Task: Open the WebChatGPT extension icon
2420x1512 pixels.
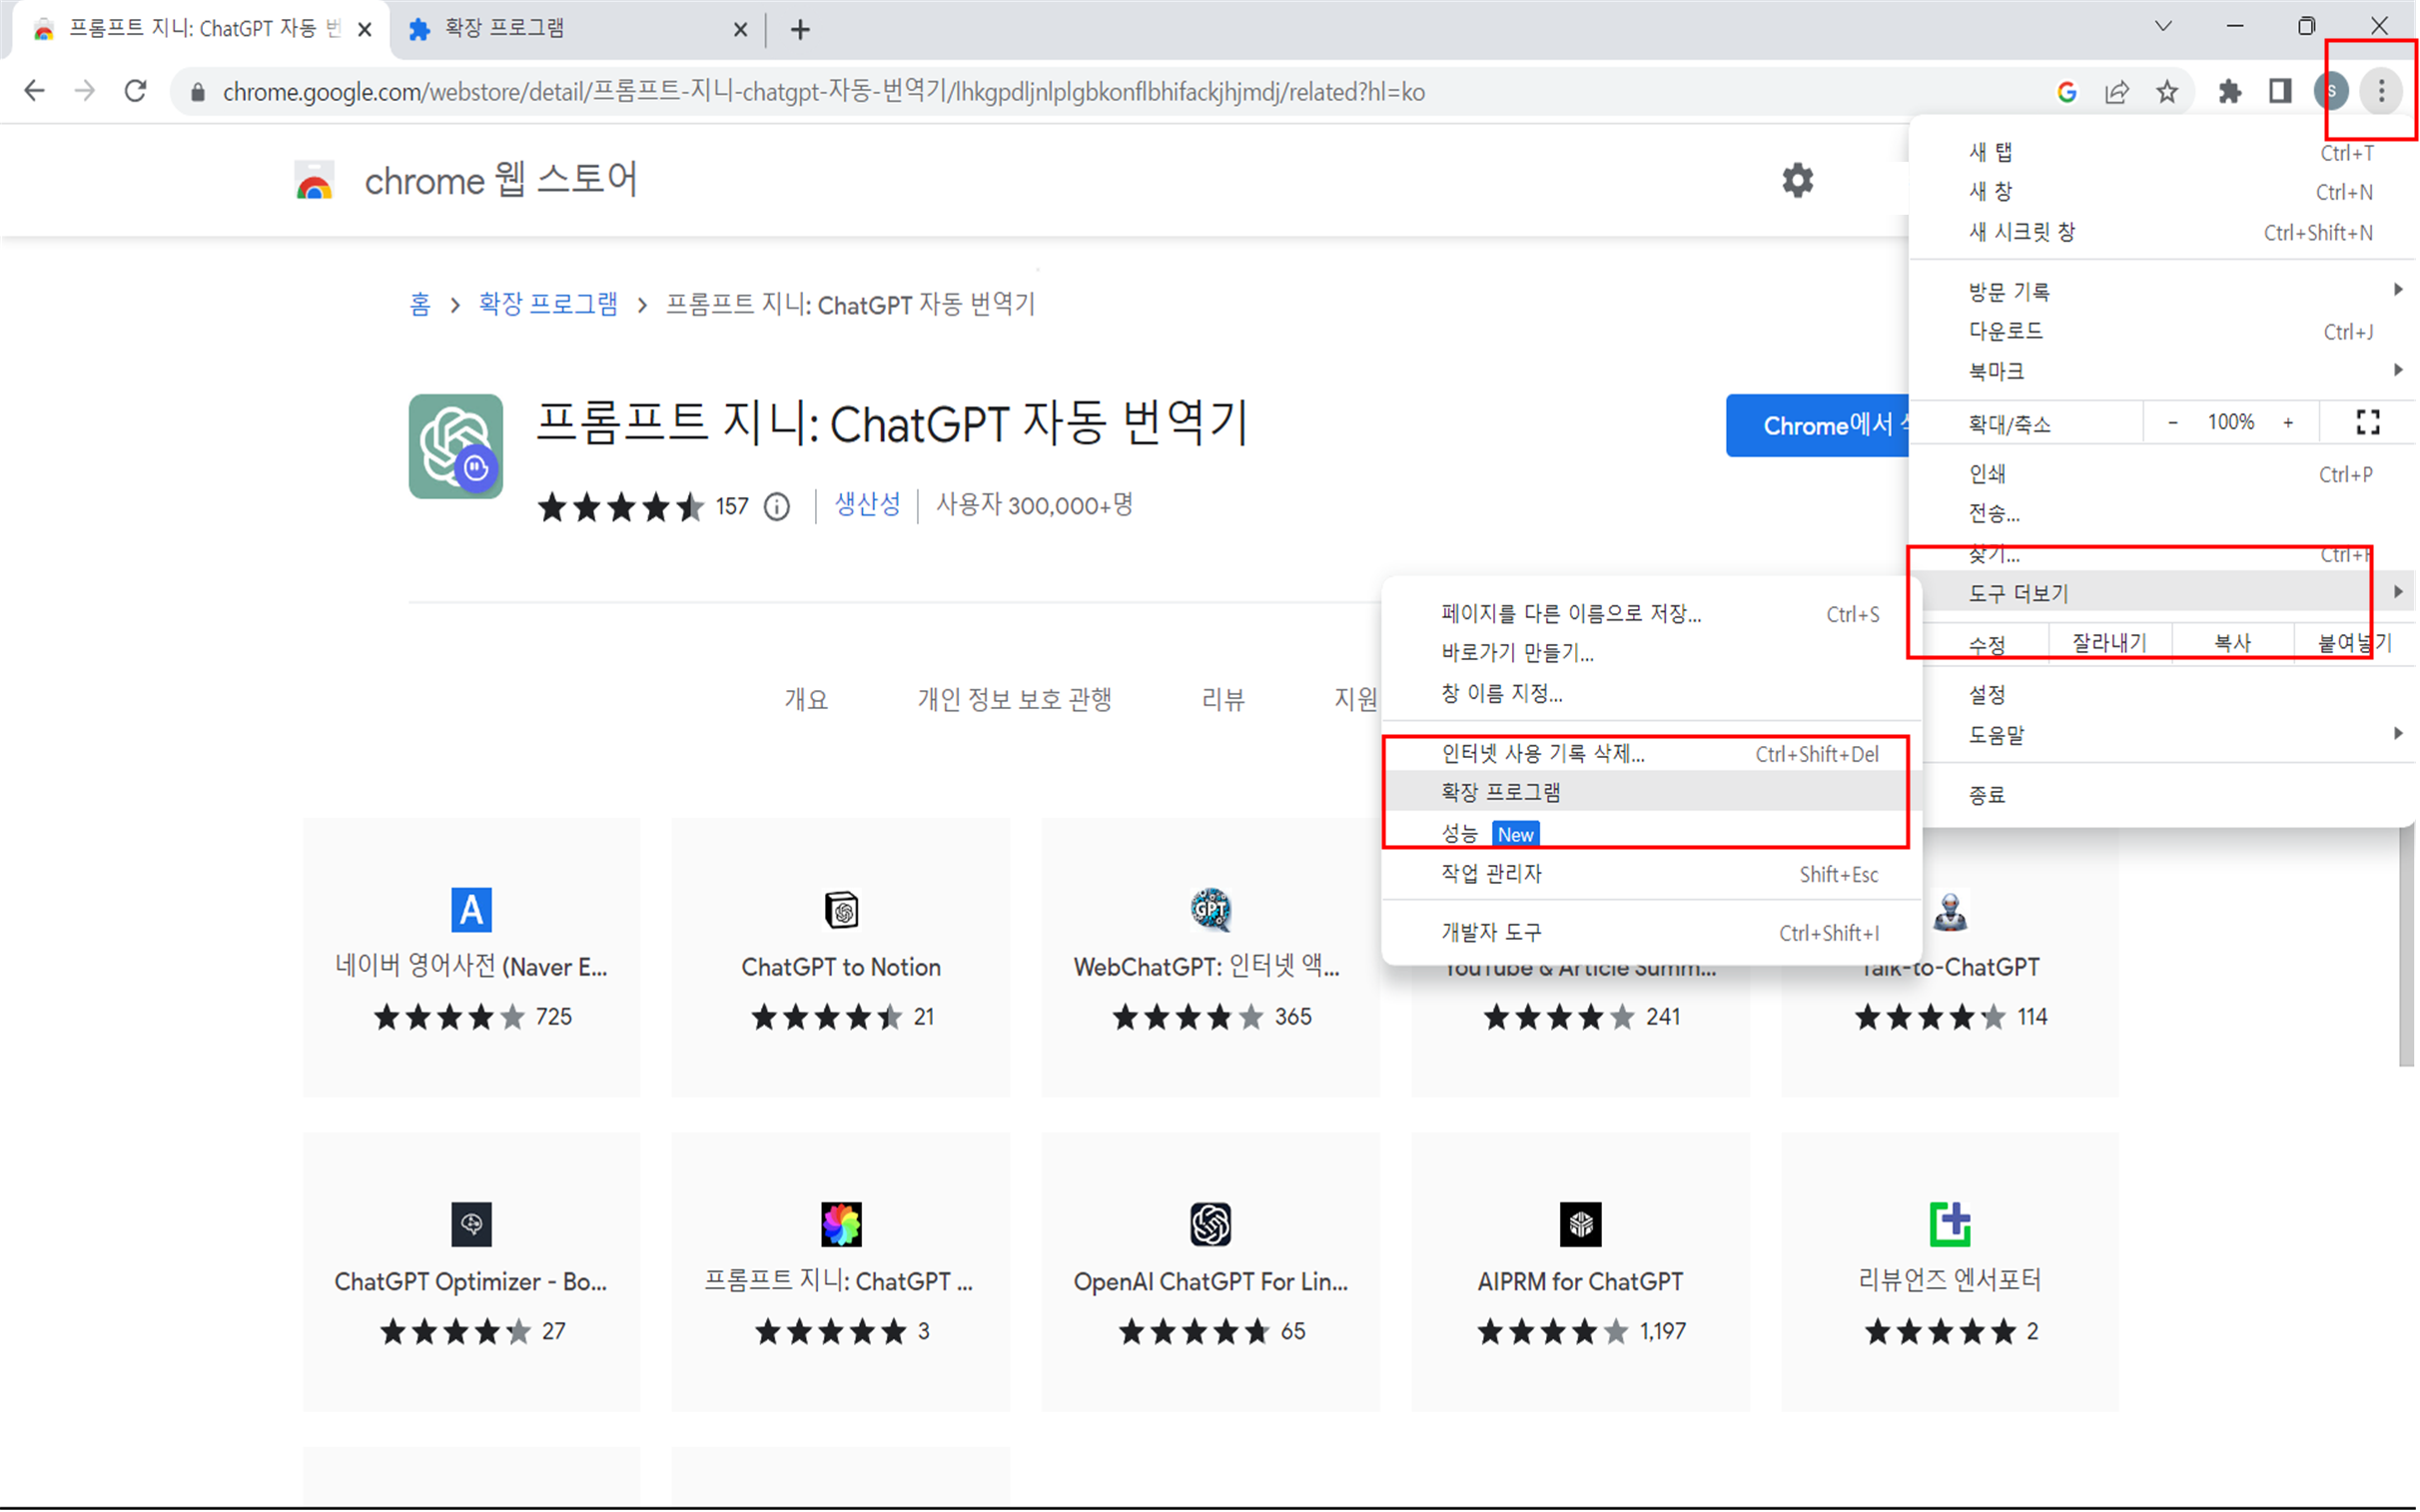Action: pos(1210,909)
